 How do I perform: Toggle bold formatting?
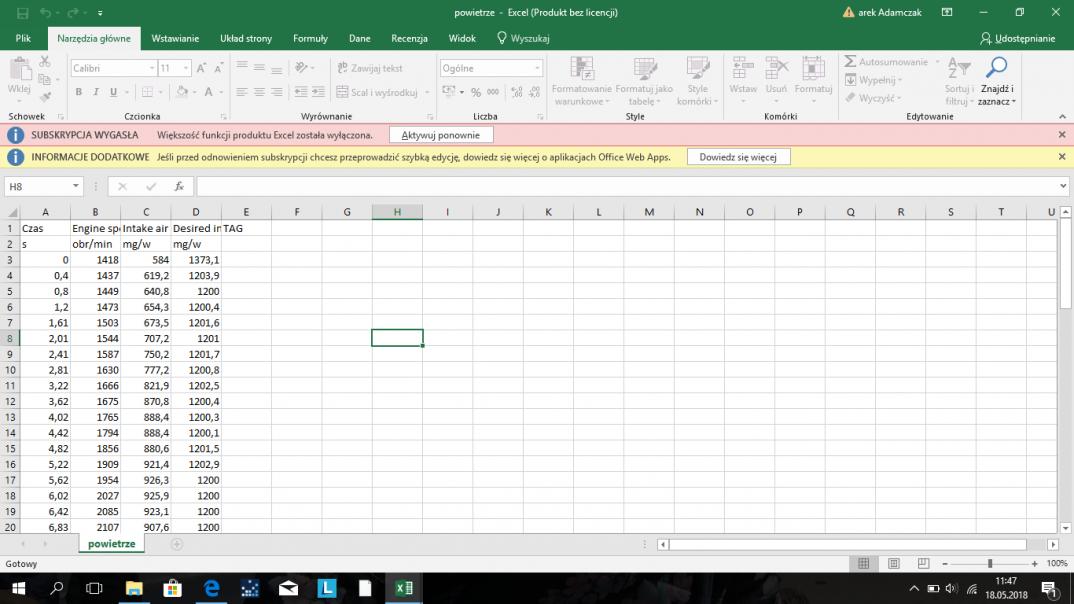(79, 92)
